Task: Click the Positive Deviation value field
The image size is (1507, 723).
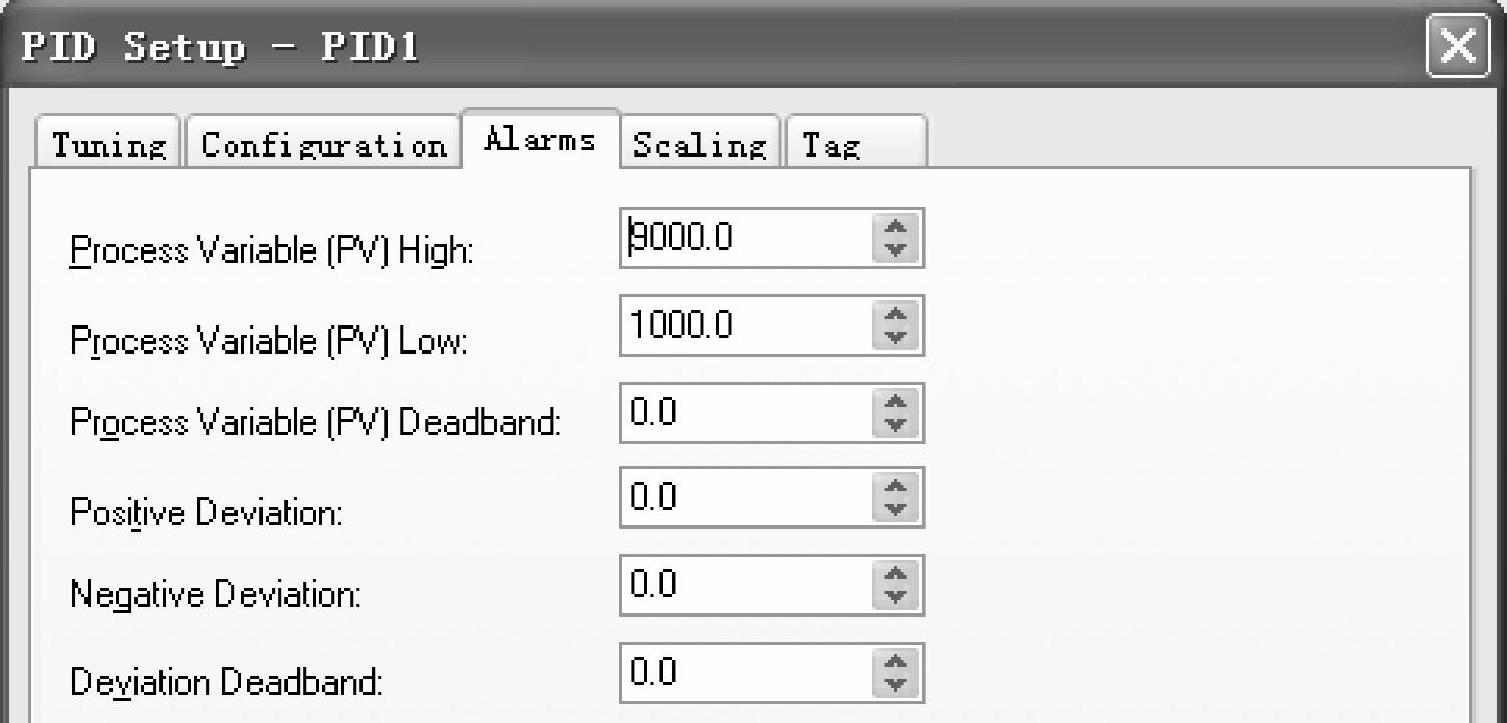Action: click(x=747, y=497)
